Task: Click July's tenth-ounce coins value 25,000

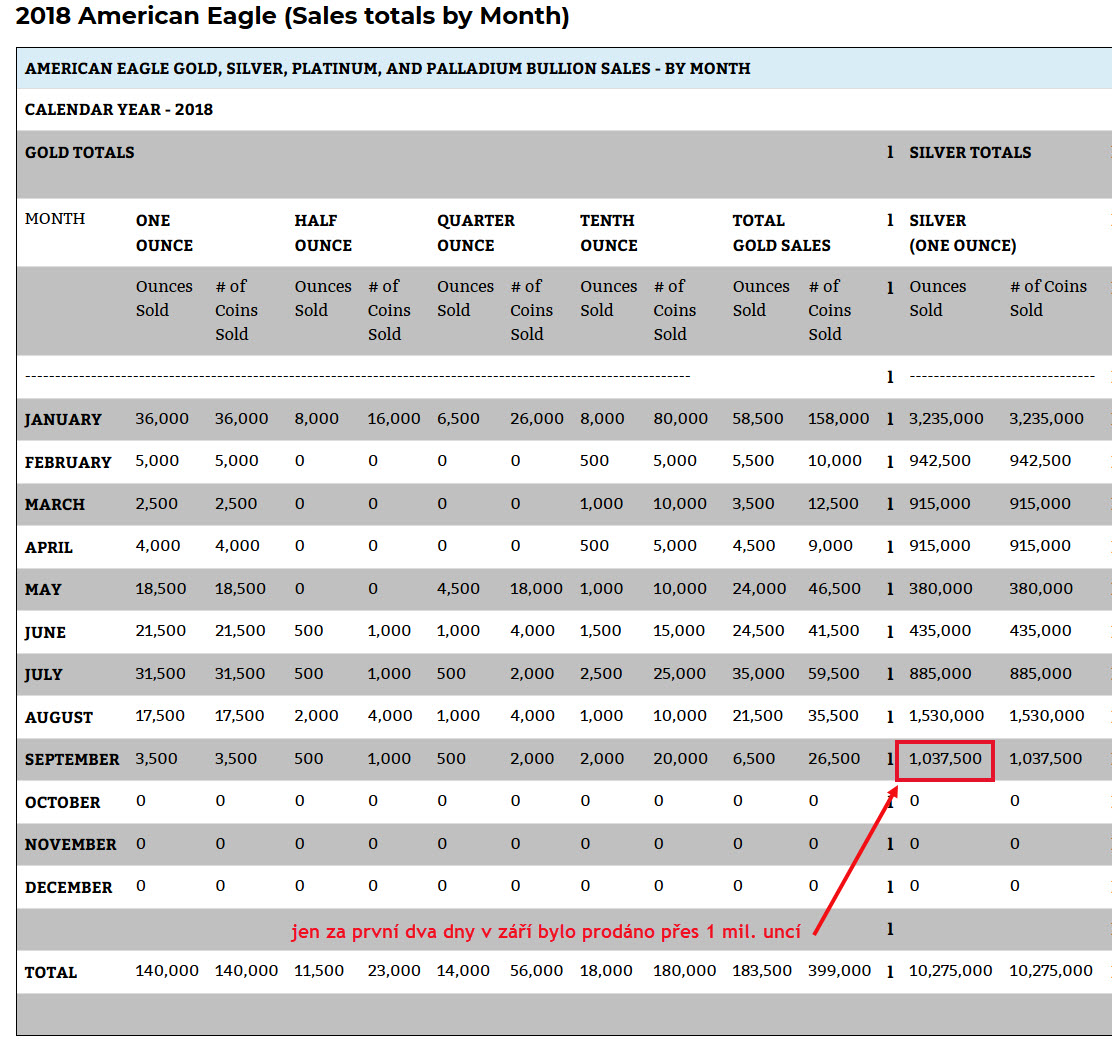Action: [x=679, y=673]
